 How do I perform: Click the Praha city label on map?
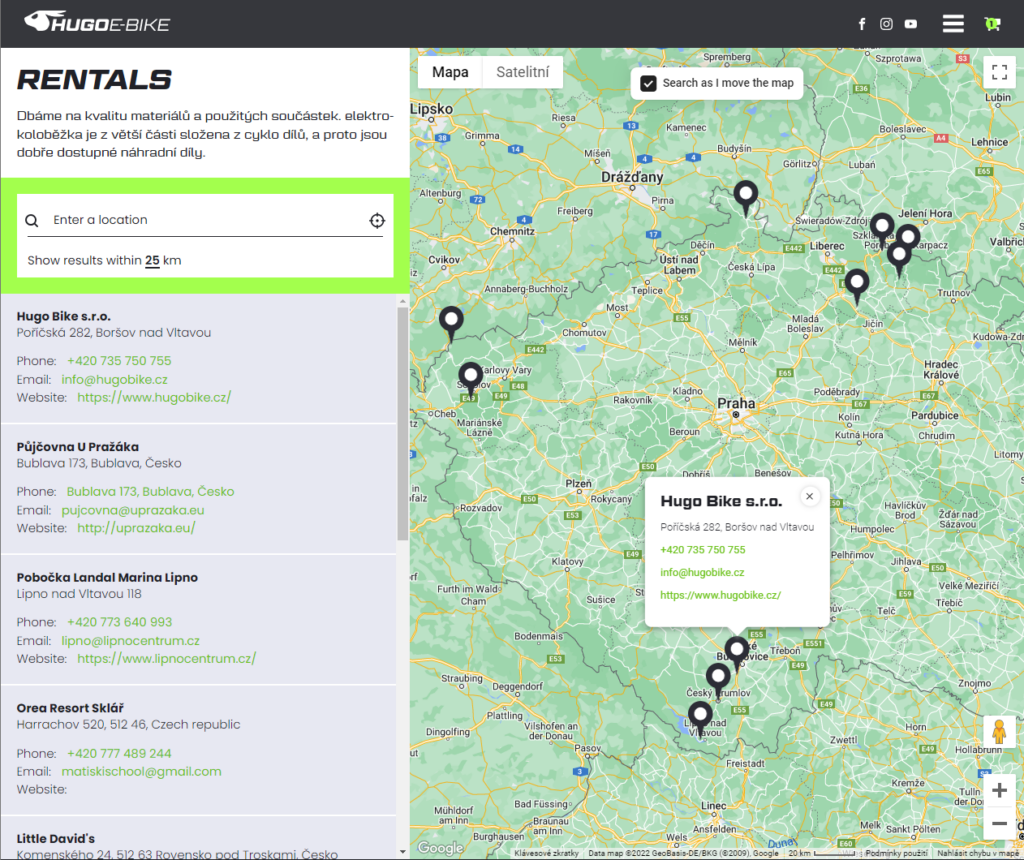(736, 404)
